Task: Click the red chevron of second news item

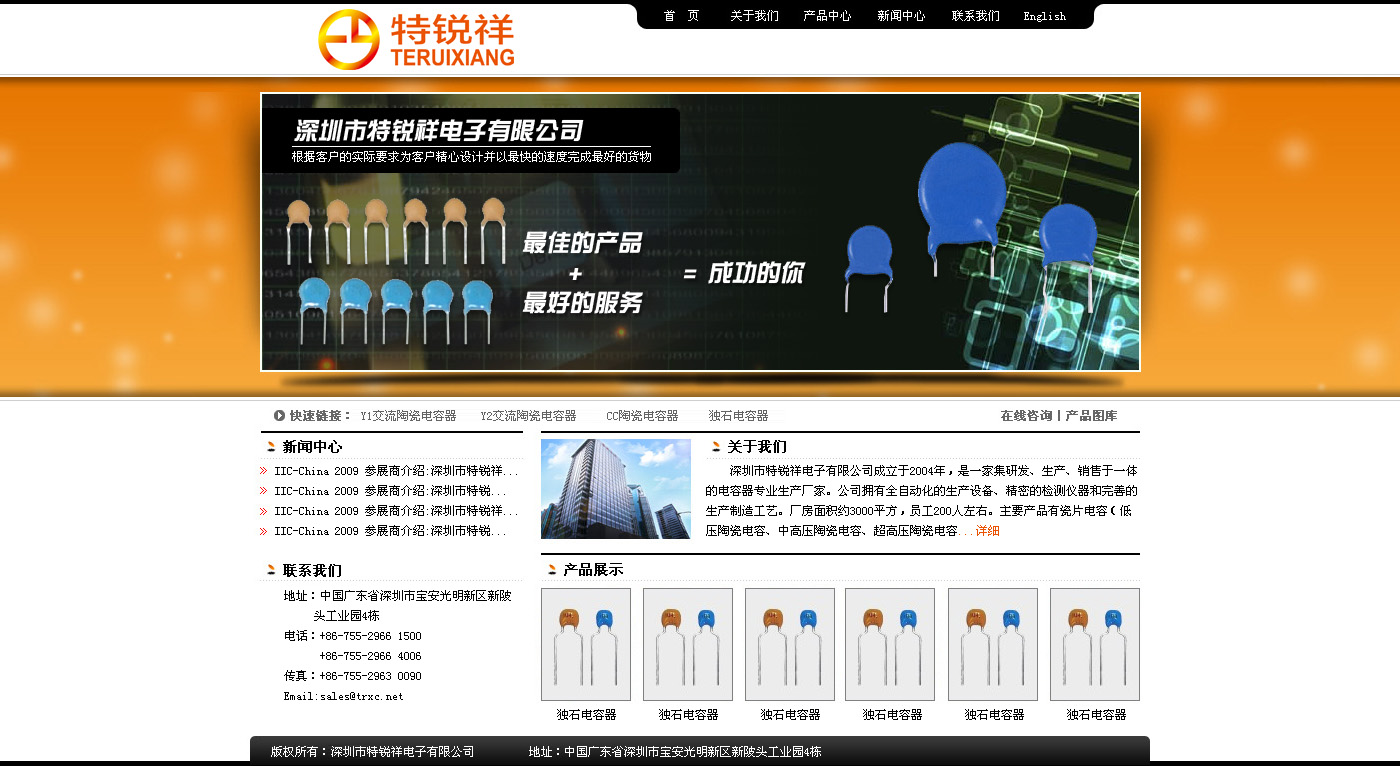Action: click(x=264, y=491)
